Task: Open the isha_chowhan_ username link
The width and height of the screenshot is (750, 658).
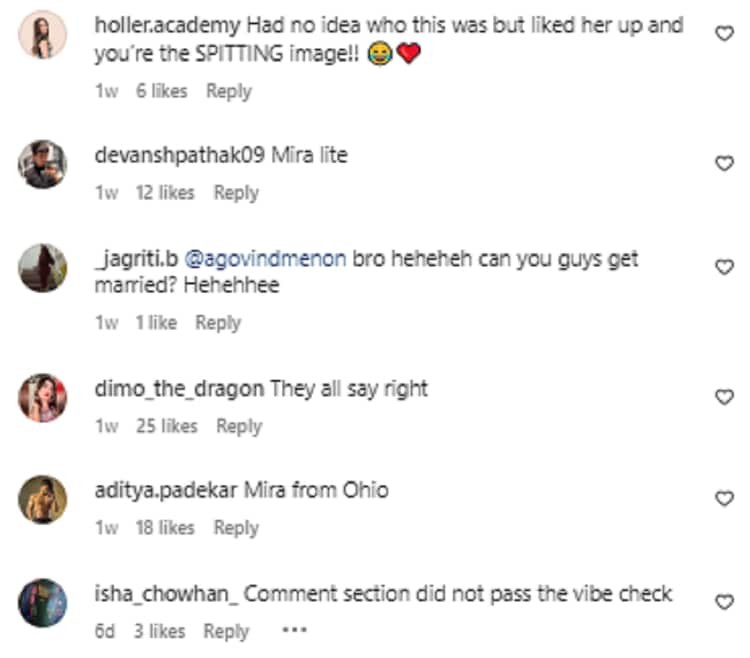Action: tap(166, 594)
